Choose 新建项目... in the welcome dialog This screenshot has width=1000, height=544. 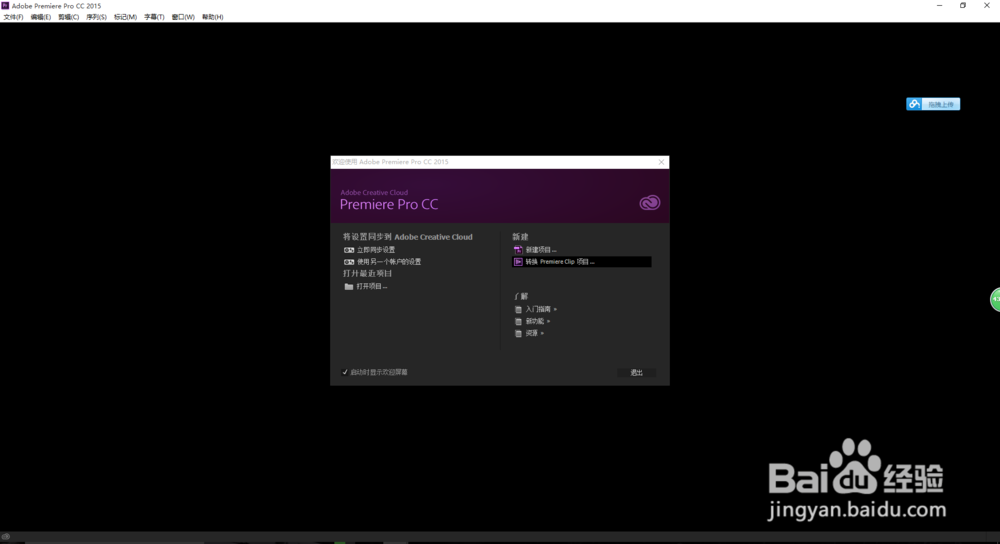pos(541,250)
